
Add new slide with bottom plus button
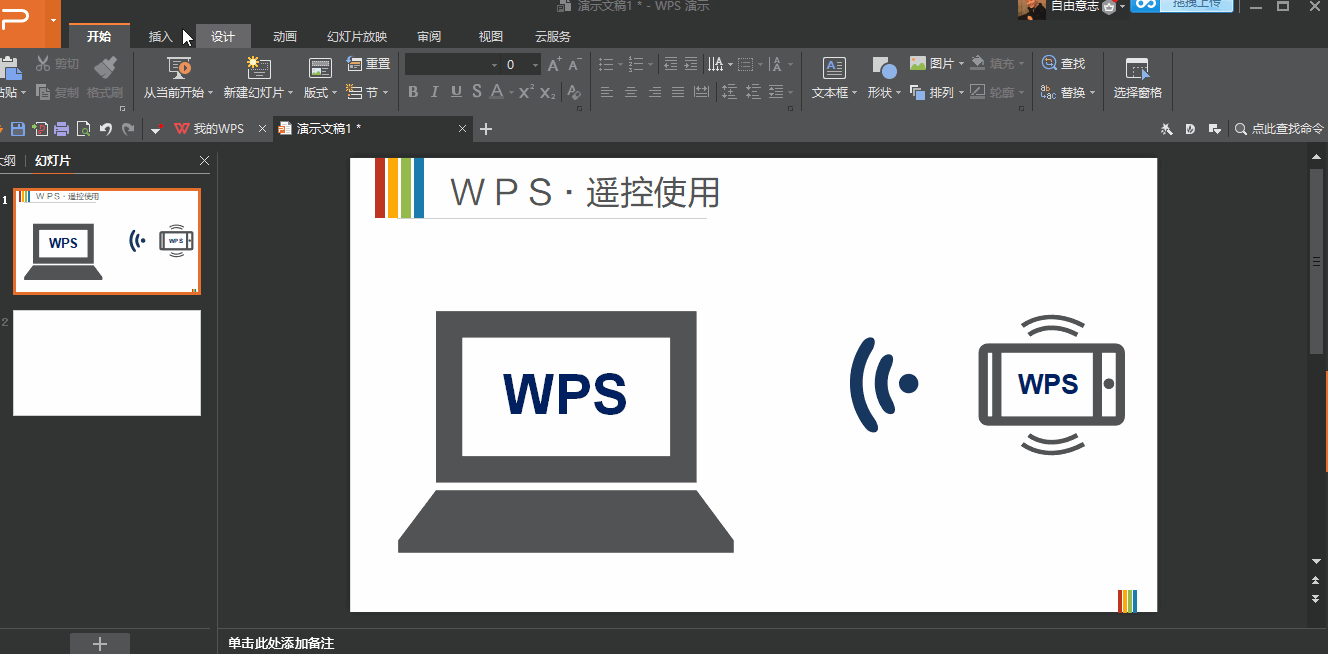point(99,644)
